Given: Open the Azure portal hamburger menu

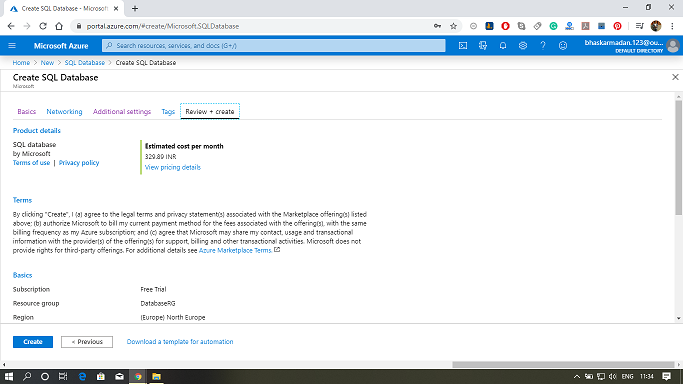Looking at the screenshot, I should coord(12,46).
